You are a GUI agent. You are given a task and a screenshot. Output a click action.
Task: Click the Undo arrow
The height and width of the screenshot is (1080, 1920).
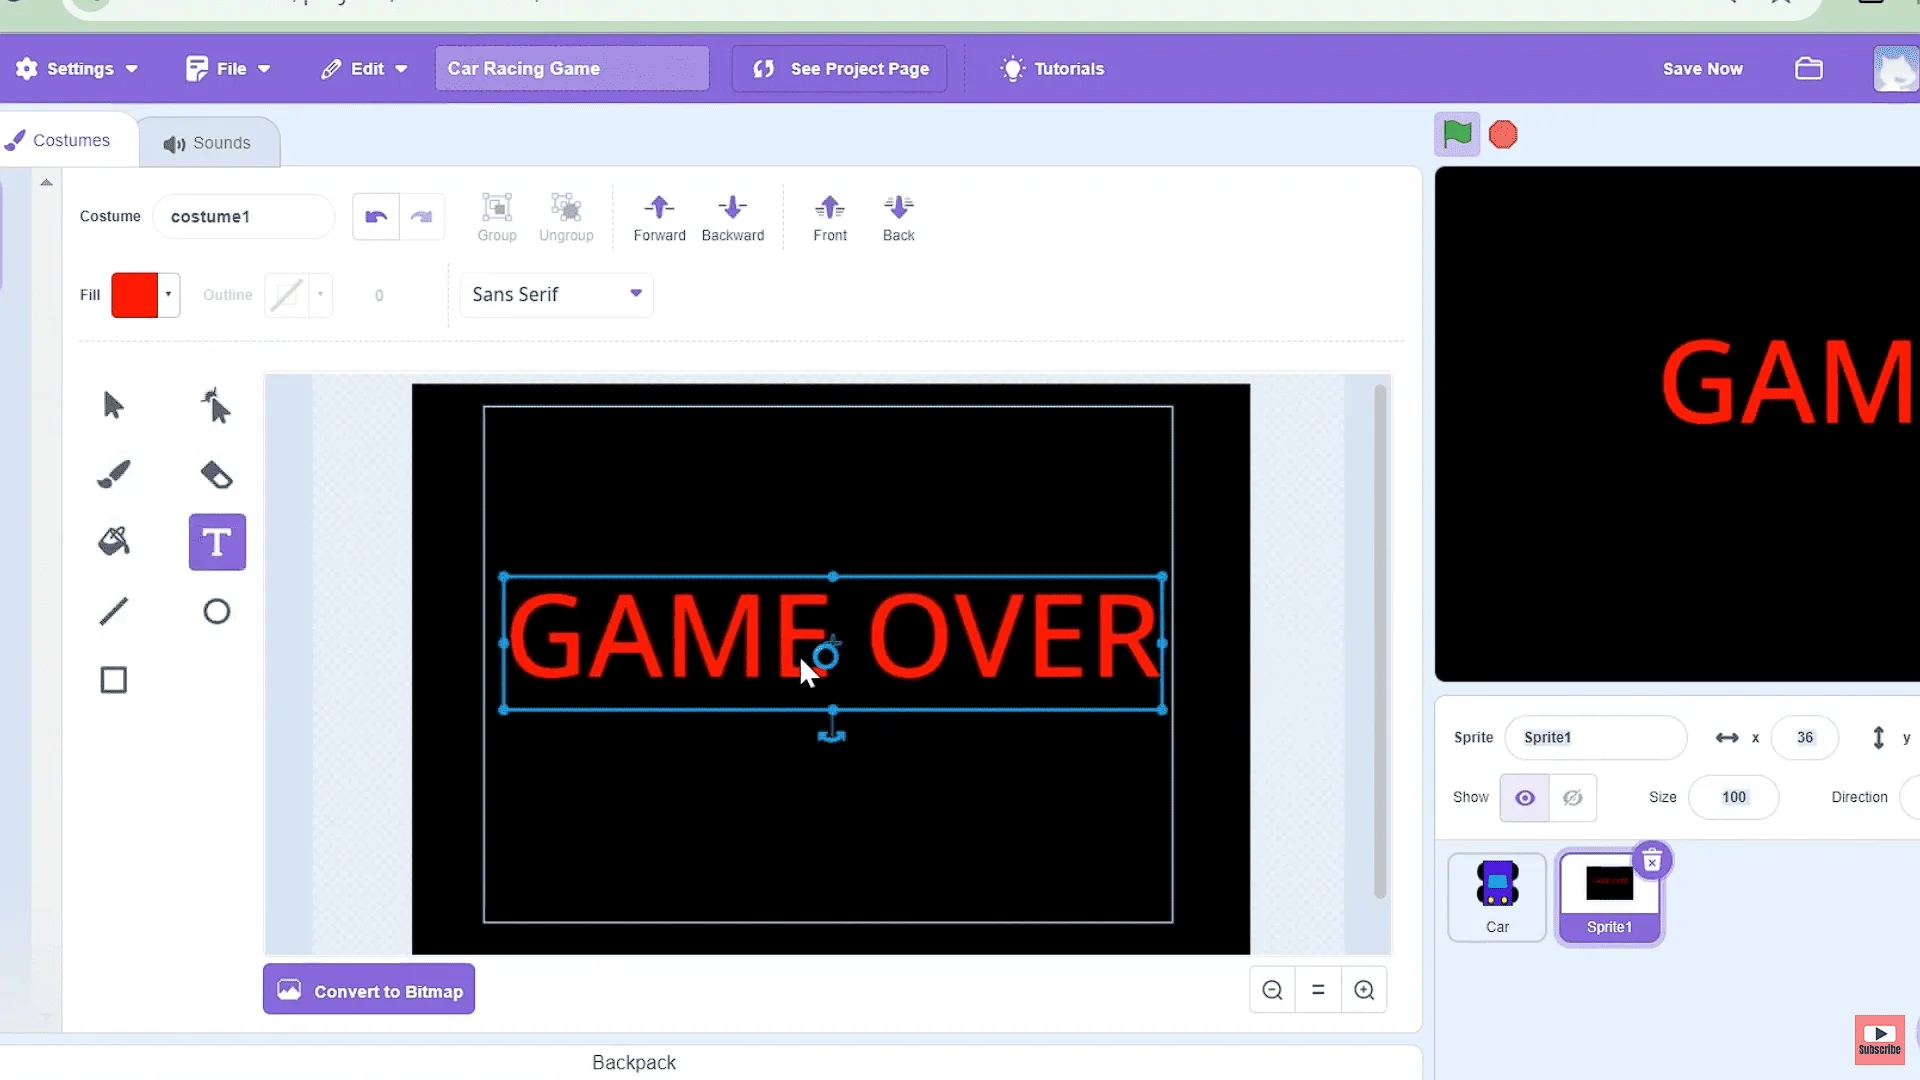tap(375, 216)
